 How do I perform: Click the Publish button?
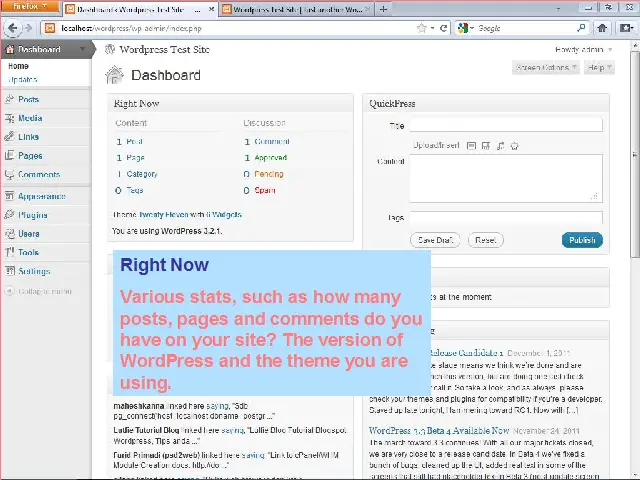582,240
